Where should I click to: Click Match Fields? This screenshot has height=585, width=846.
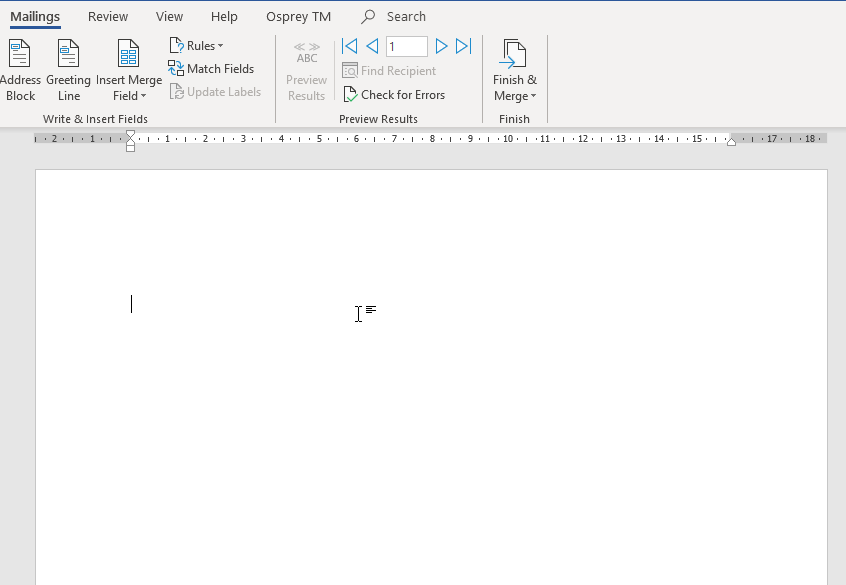click(x=211, y=69)
